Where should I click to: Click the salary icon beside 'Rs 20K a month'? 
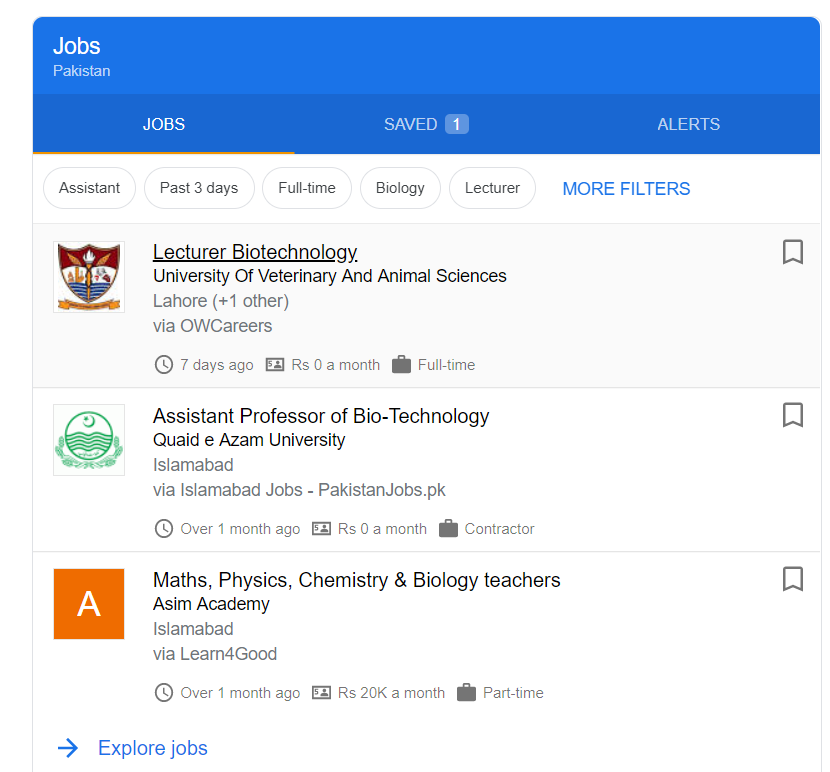322,693
